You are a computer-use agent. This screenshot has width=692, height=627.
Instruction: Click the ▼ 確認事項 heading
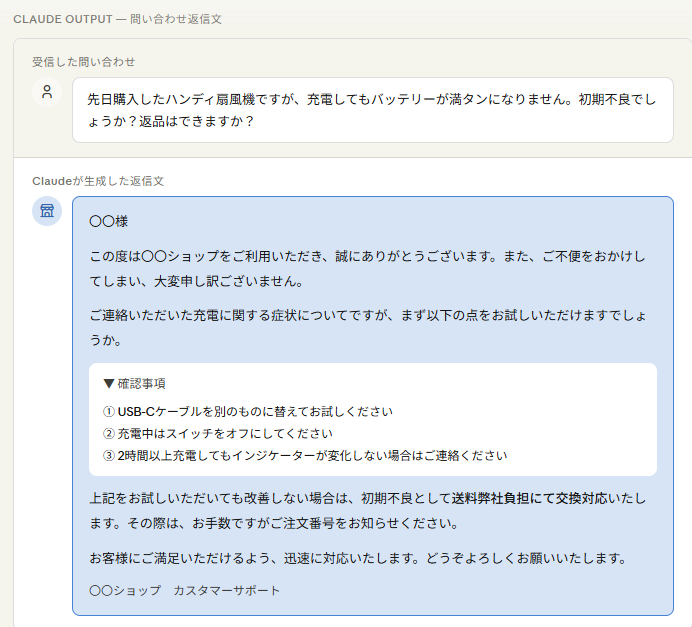135,383
